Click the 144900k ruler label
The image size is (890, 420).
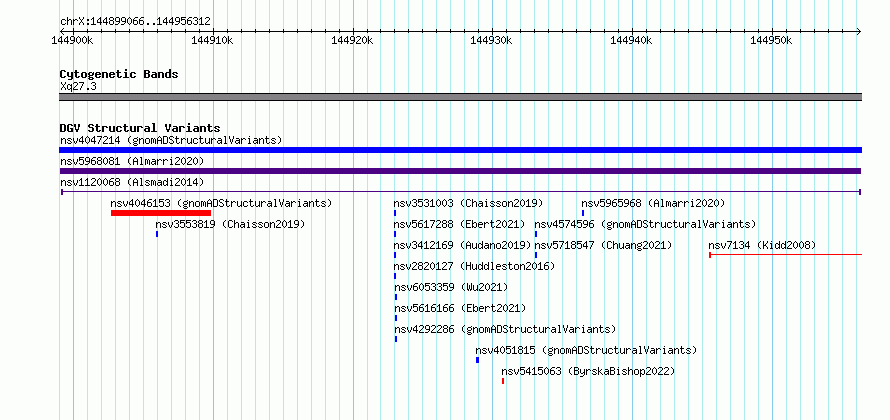click(x=71, y=40)
